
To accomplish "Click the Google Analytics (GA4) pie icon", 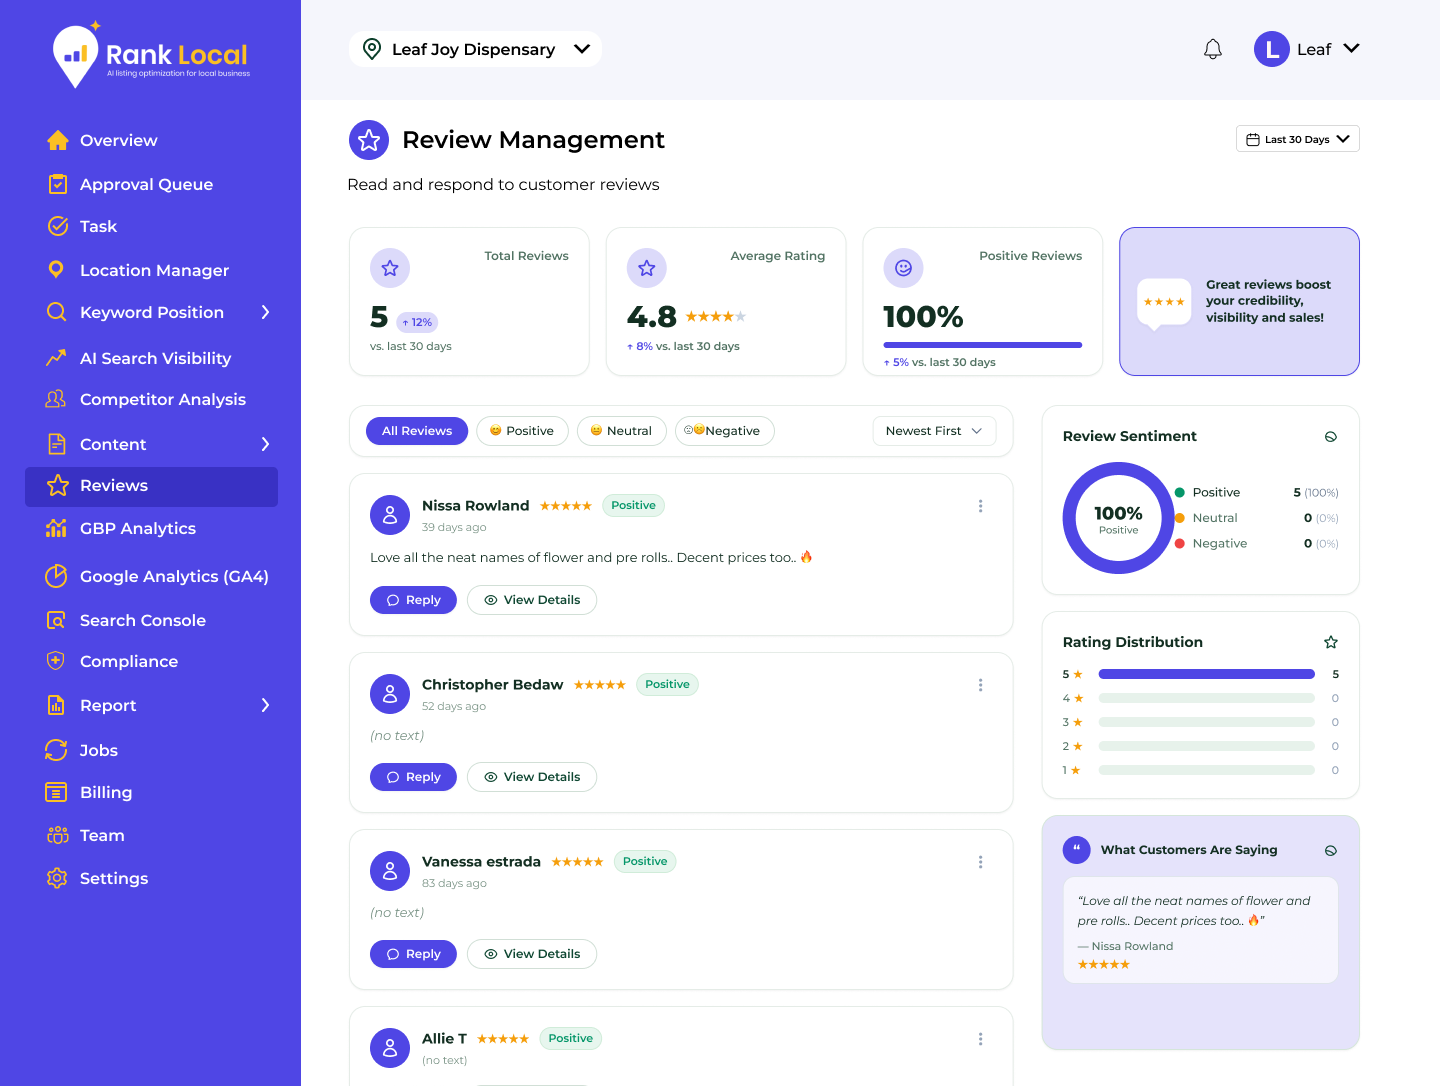I will (x=56, y=576).
